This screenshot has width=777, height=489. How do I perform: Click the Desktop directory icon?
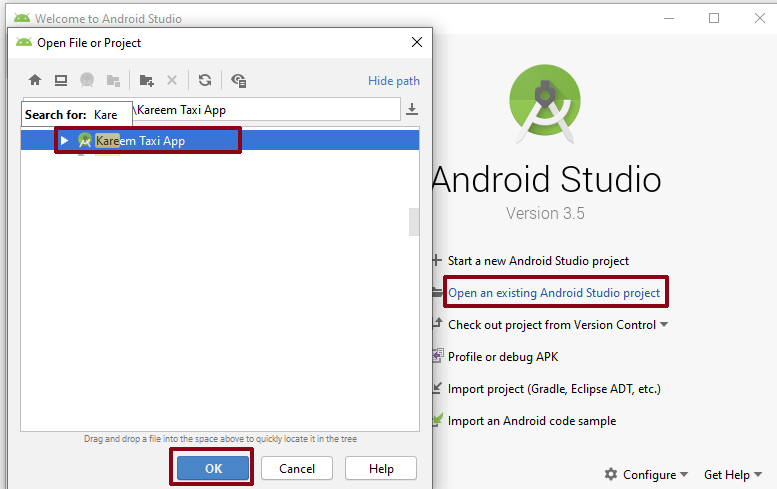tap(61, 81)
